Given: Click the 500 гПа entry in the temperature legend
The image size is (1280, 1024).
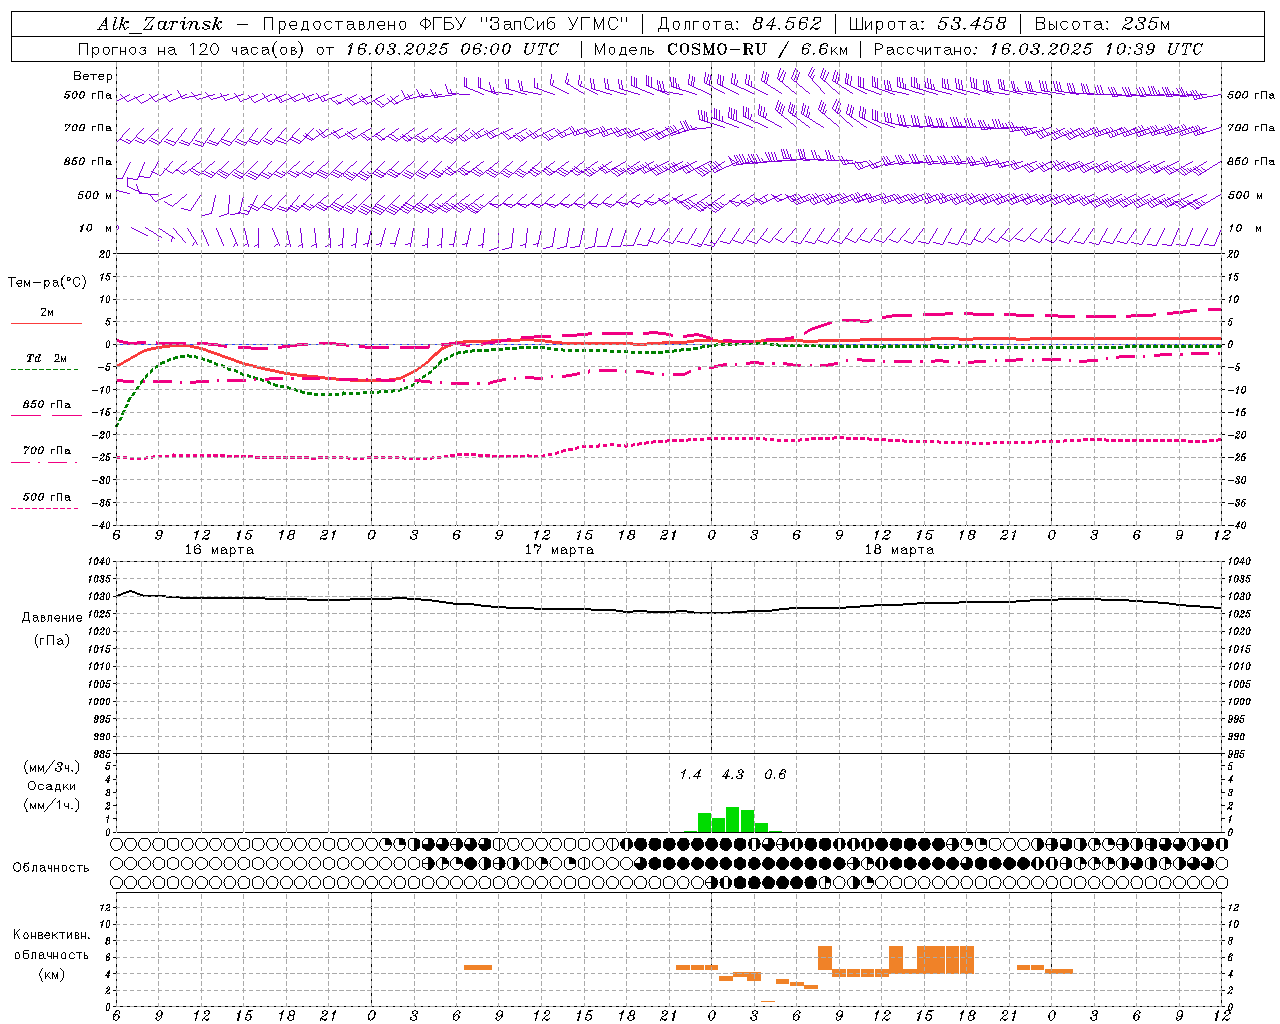Looking at the screenshot, I should (x=47, y=497).
